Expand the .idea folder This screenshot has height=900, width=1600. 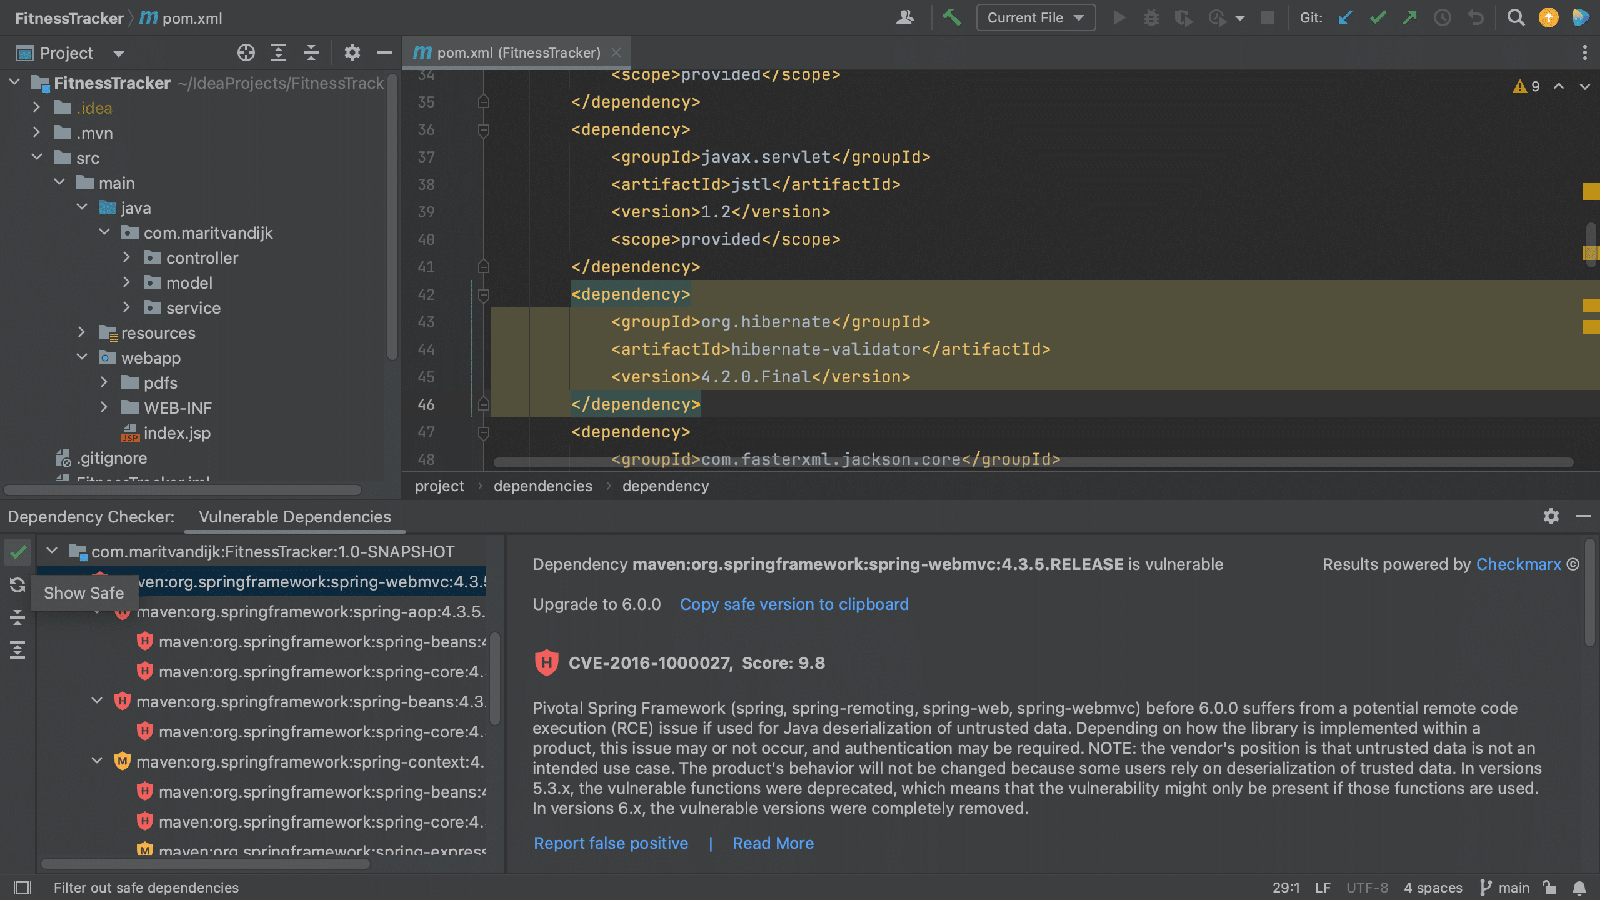[x=37, y=107]
